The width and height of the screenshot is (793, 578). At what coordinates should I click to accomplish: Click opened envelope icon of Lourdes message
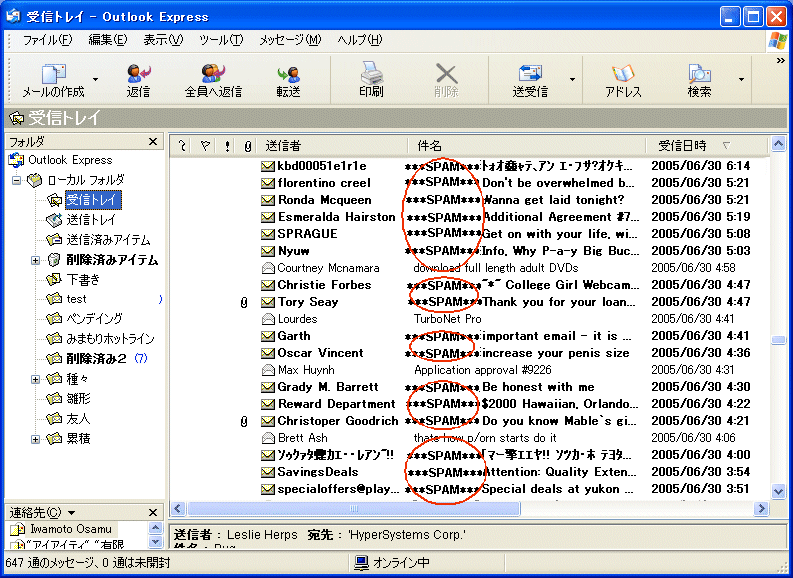pos(268,319)
